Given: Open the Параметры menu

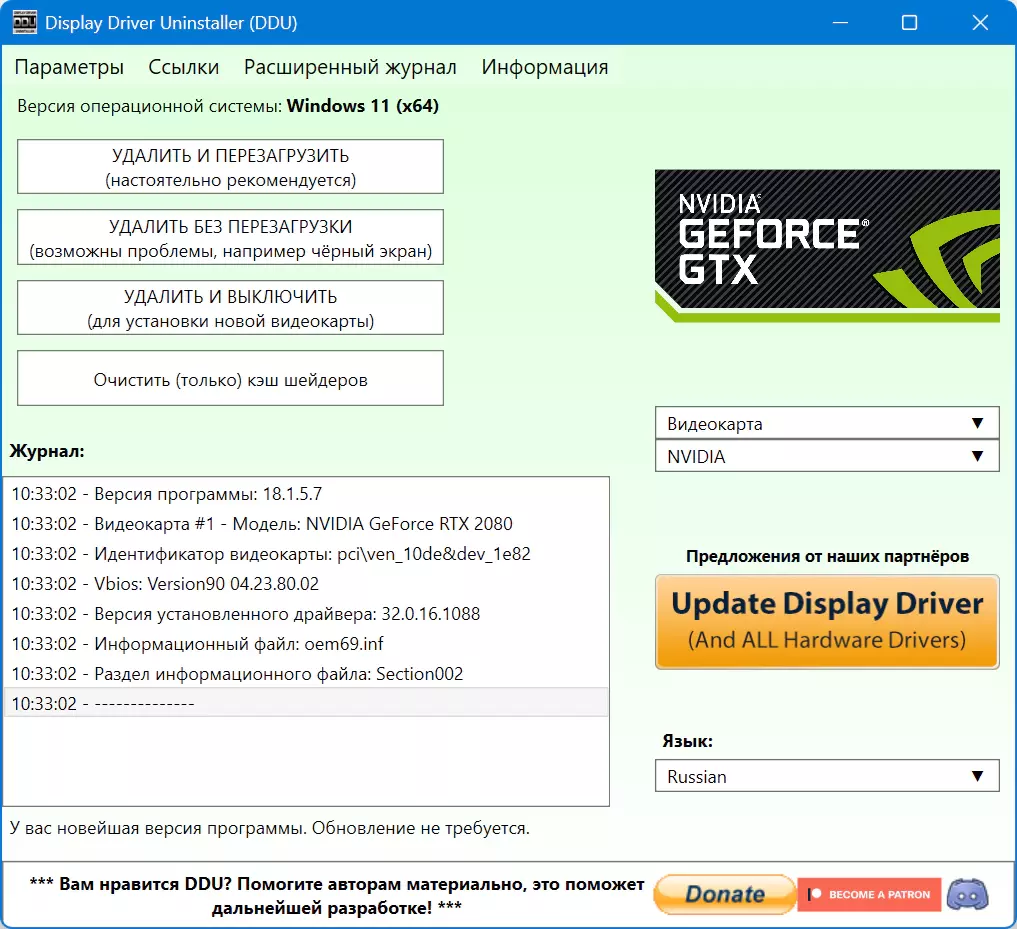Looking at the screenshot, I should coord(69,67).
